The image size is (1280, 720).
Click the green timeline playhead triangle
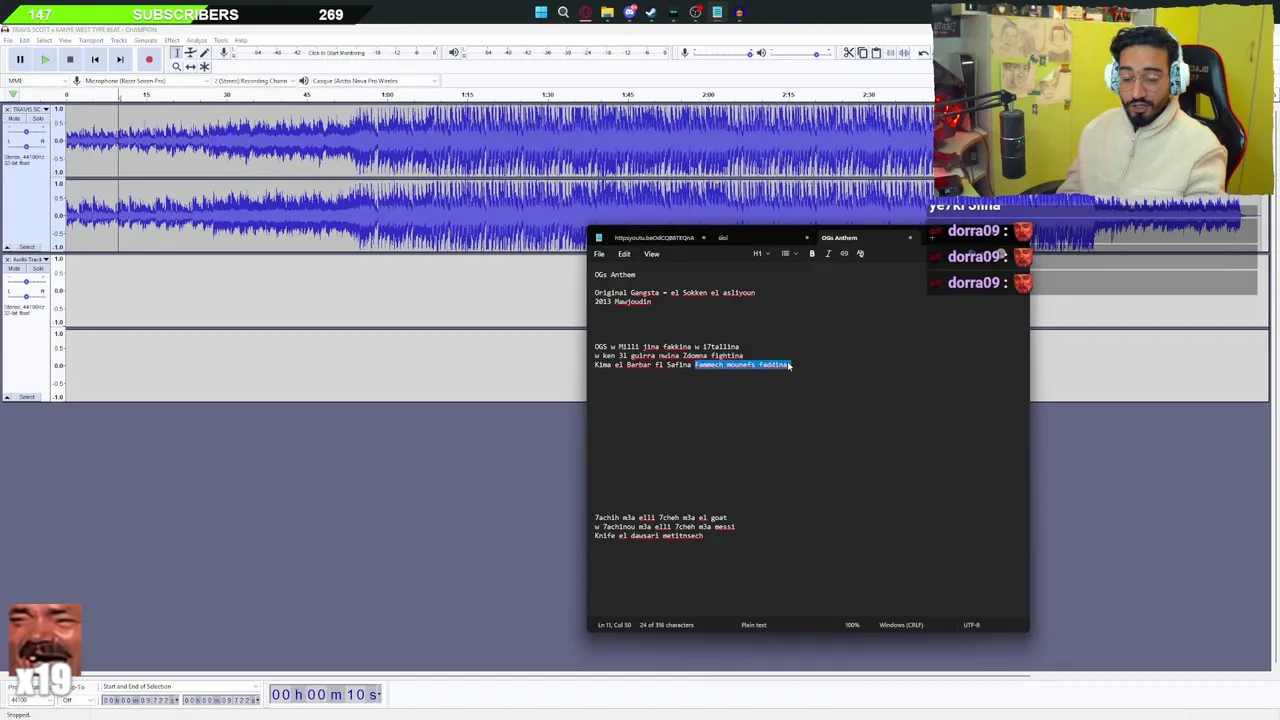(13, 95)
